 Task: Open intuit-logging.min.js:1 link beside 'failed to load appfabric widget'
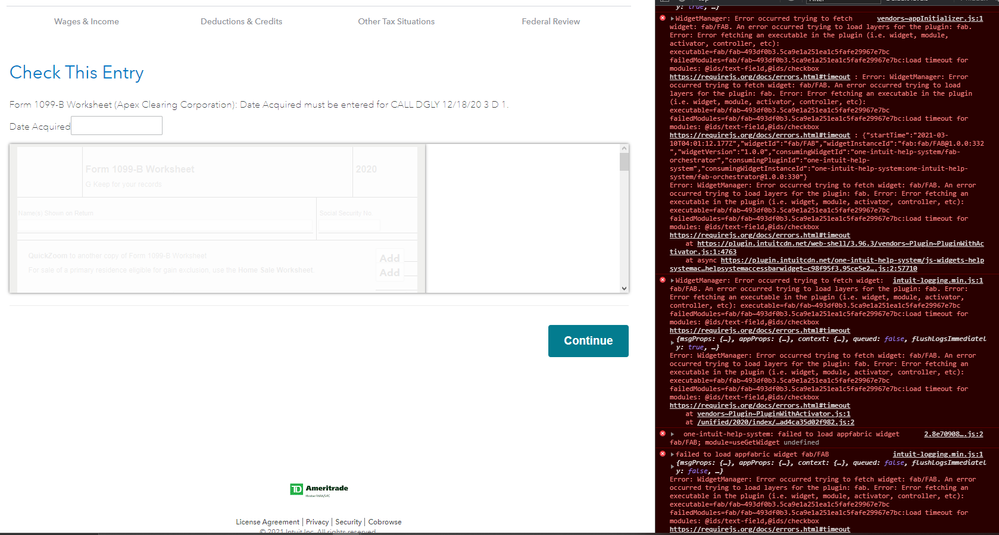tap(938, 454)
